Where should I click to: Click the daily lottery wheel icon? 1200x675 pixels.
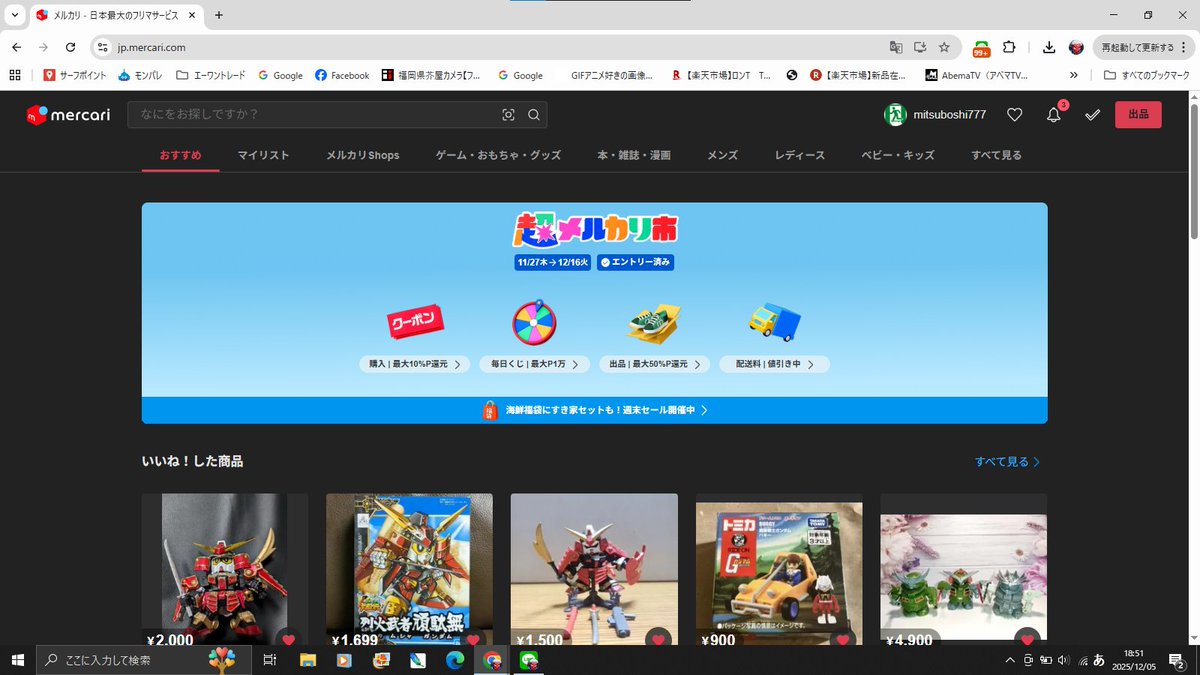point(534,322)
